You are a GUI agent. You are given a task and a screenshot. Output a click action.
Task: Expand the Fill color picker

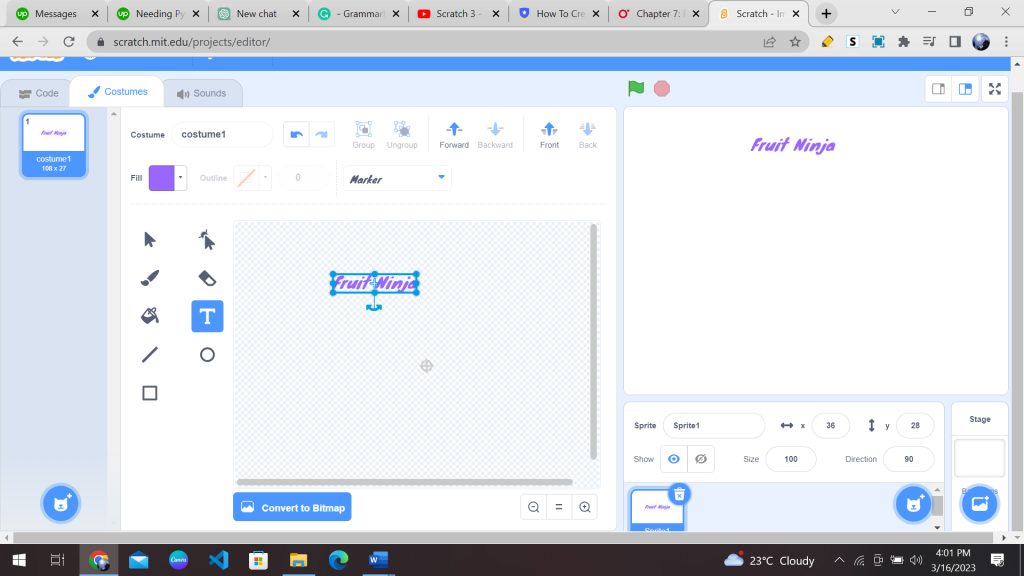pyautogui.click(x=180, y=177)
